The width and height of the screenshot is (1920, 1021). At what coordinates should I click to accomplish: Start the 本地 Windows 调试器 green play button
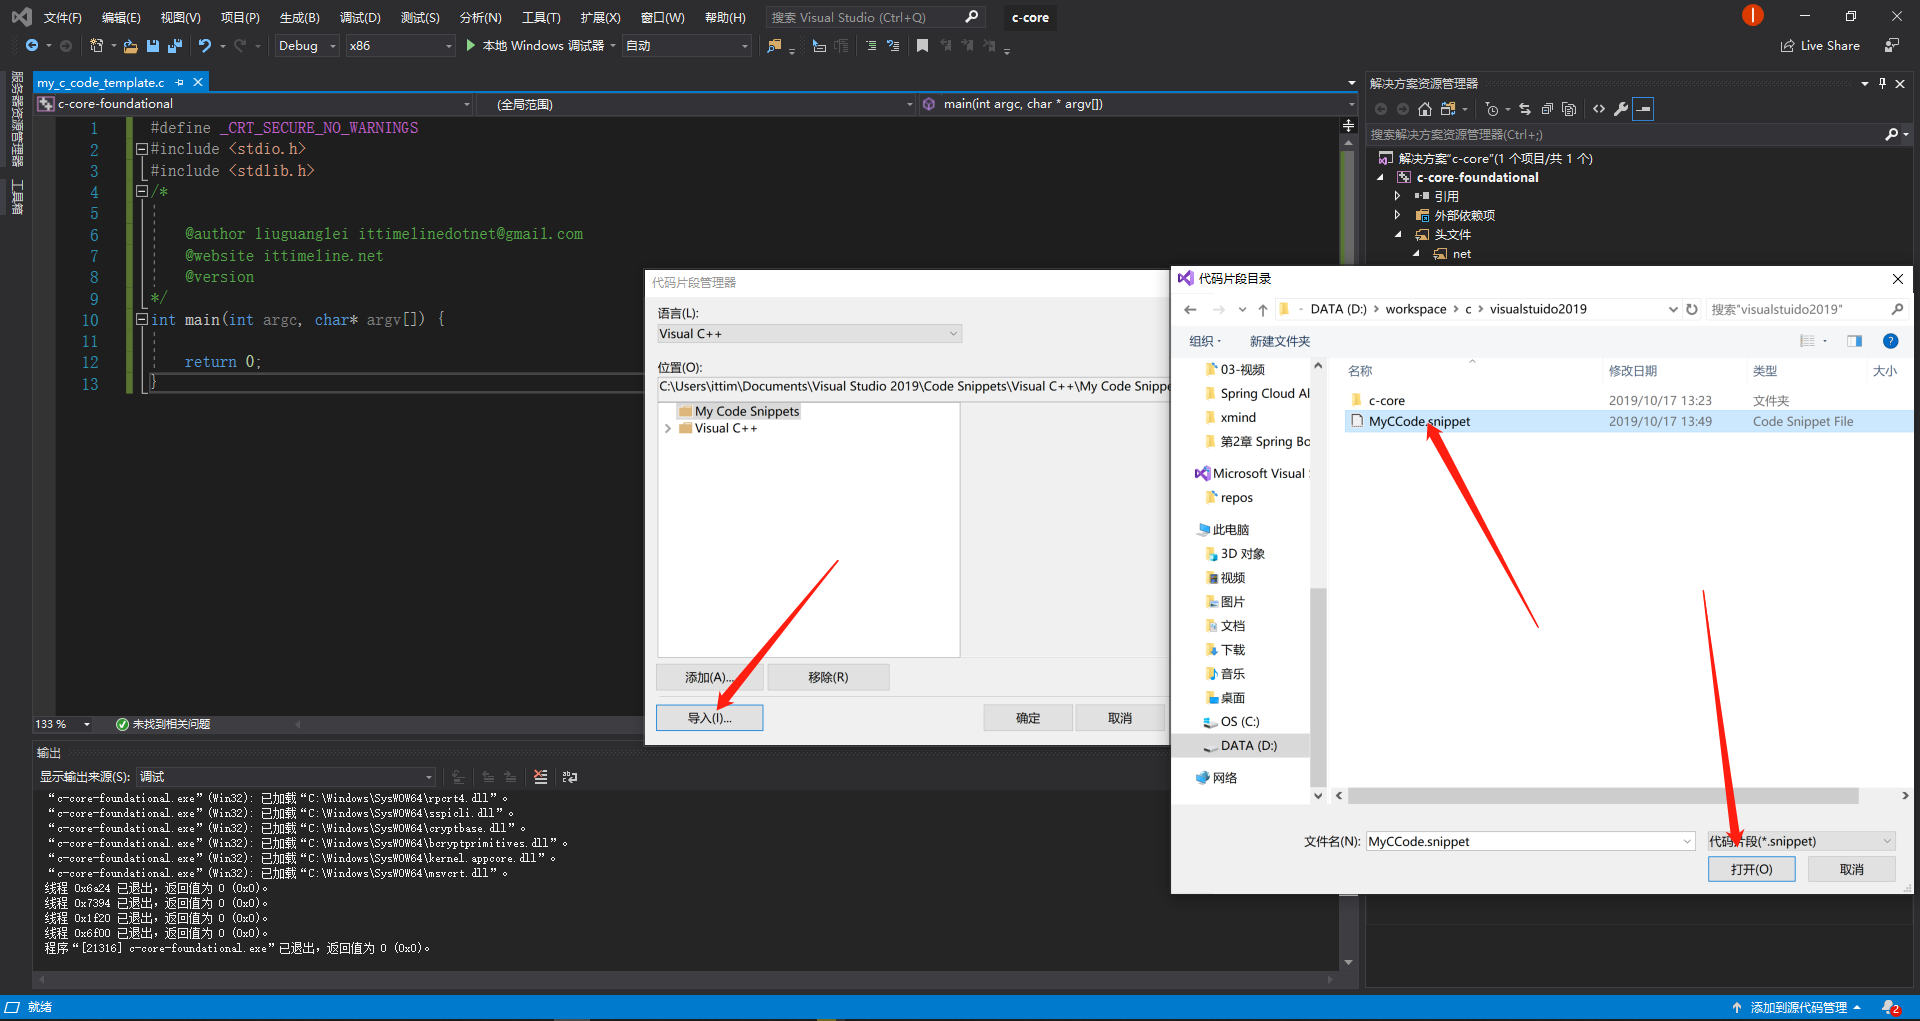click(x=470, y=46)
